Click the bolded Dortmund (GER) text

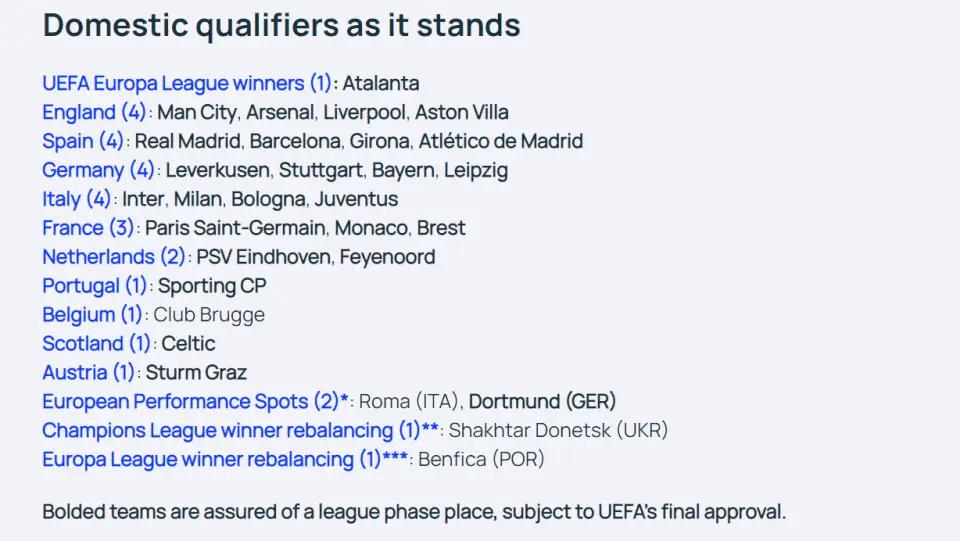click(542, 401)
